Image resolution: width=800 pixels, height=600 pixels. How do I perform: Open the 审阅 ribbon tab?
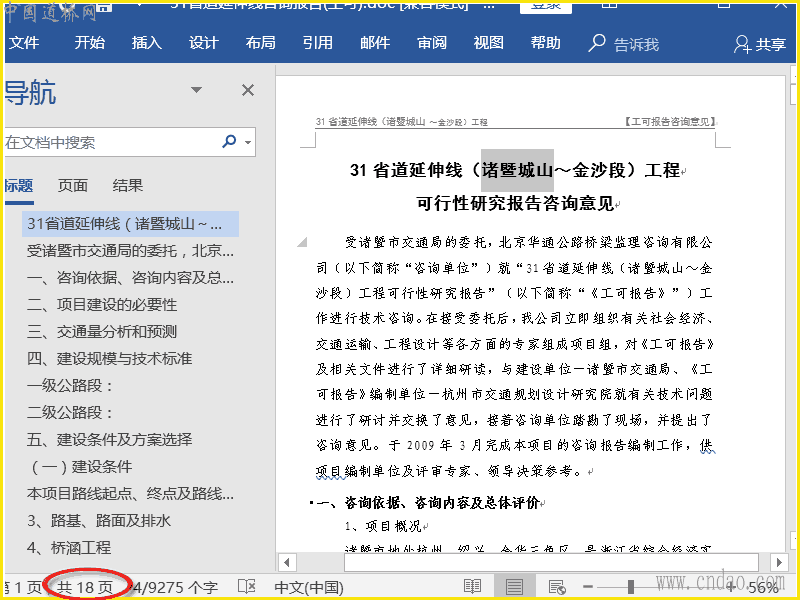432,43
